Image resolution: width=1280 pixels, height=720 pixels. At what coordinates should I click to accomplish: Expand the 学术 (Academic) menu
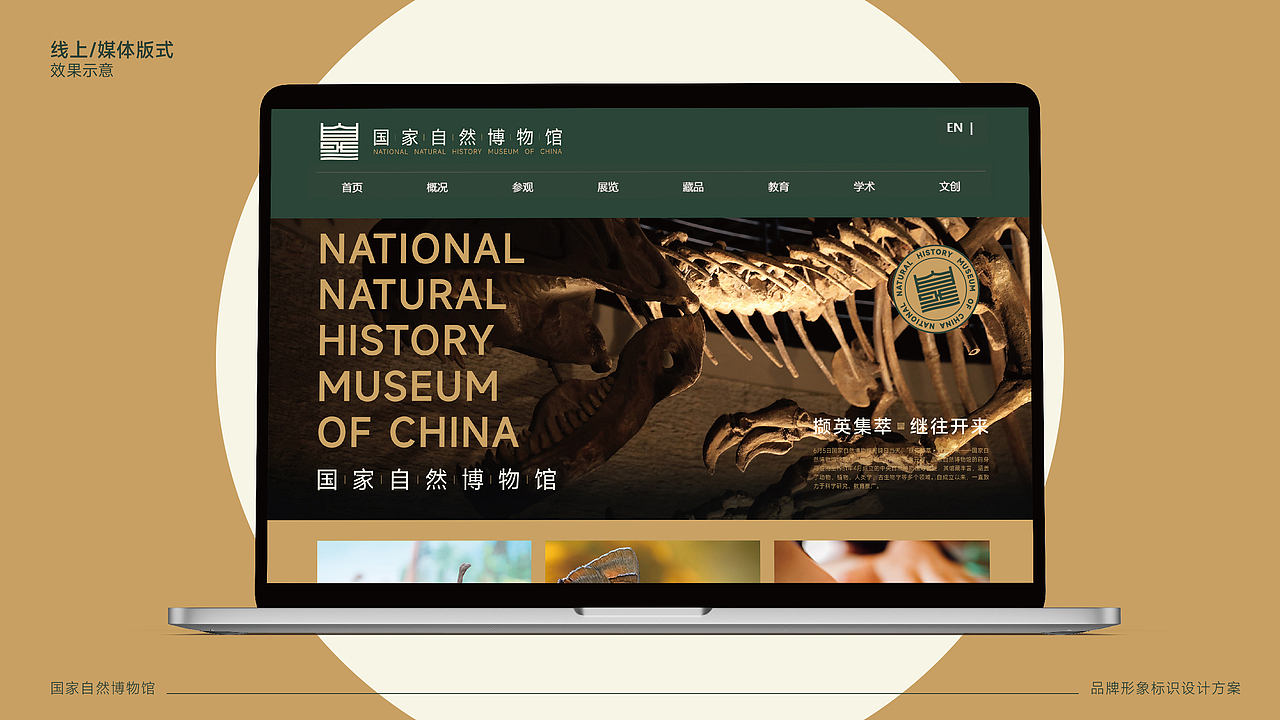click(x=864, y=187)
